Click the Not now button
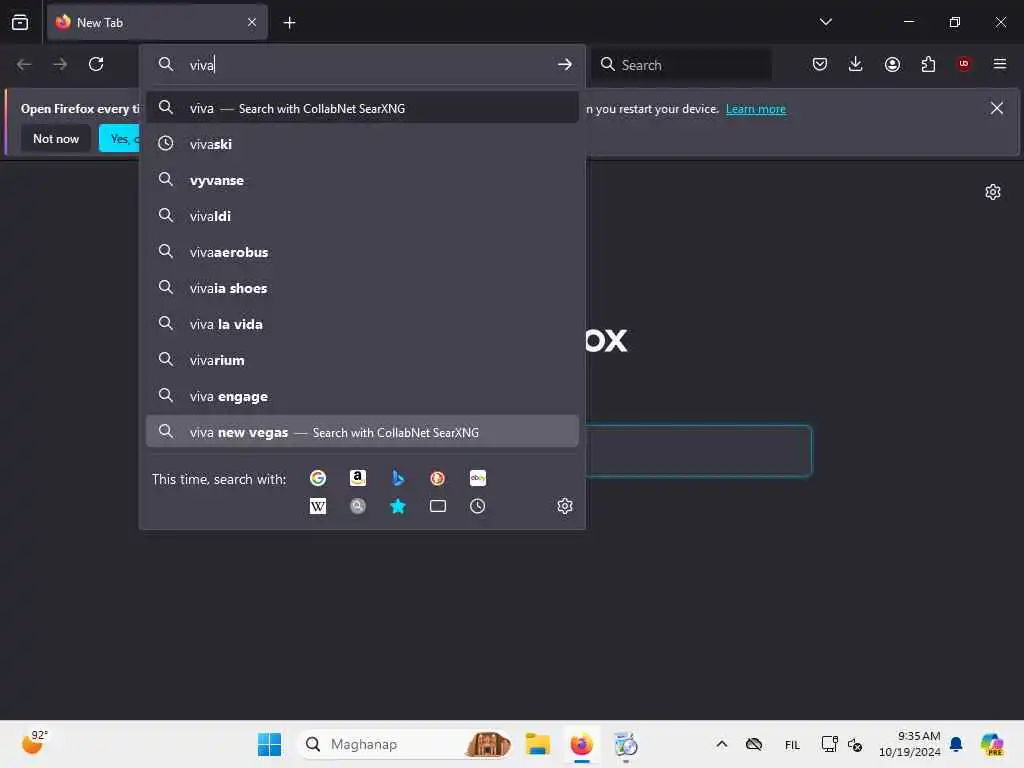Image resolution: width=1024 pixels, height=768 pixels. tap(56, 138)
